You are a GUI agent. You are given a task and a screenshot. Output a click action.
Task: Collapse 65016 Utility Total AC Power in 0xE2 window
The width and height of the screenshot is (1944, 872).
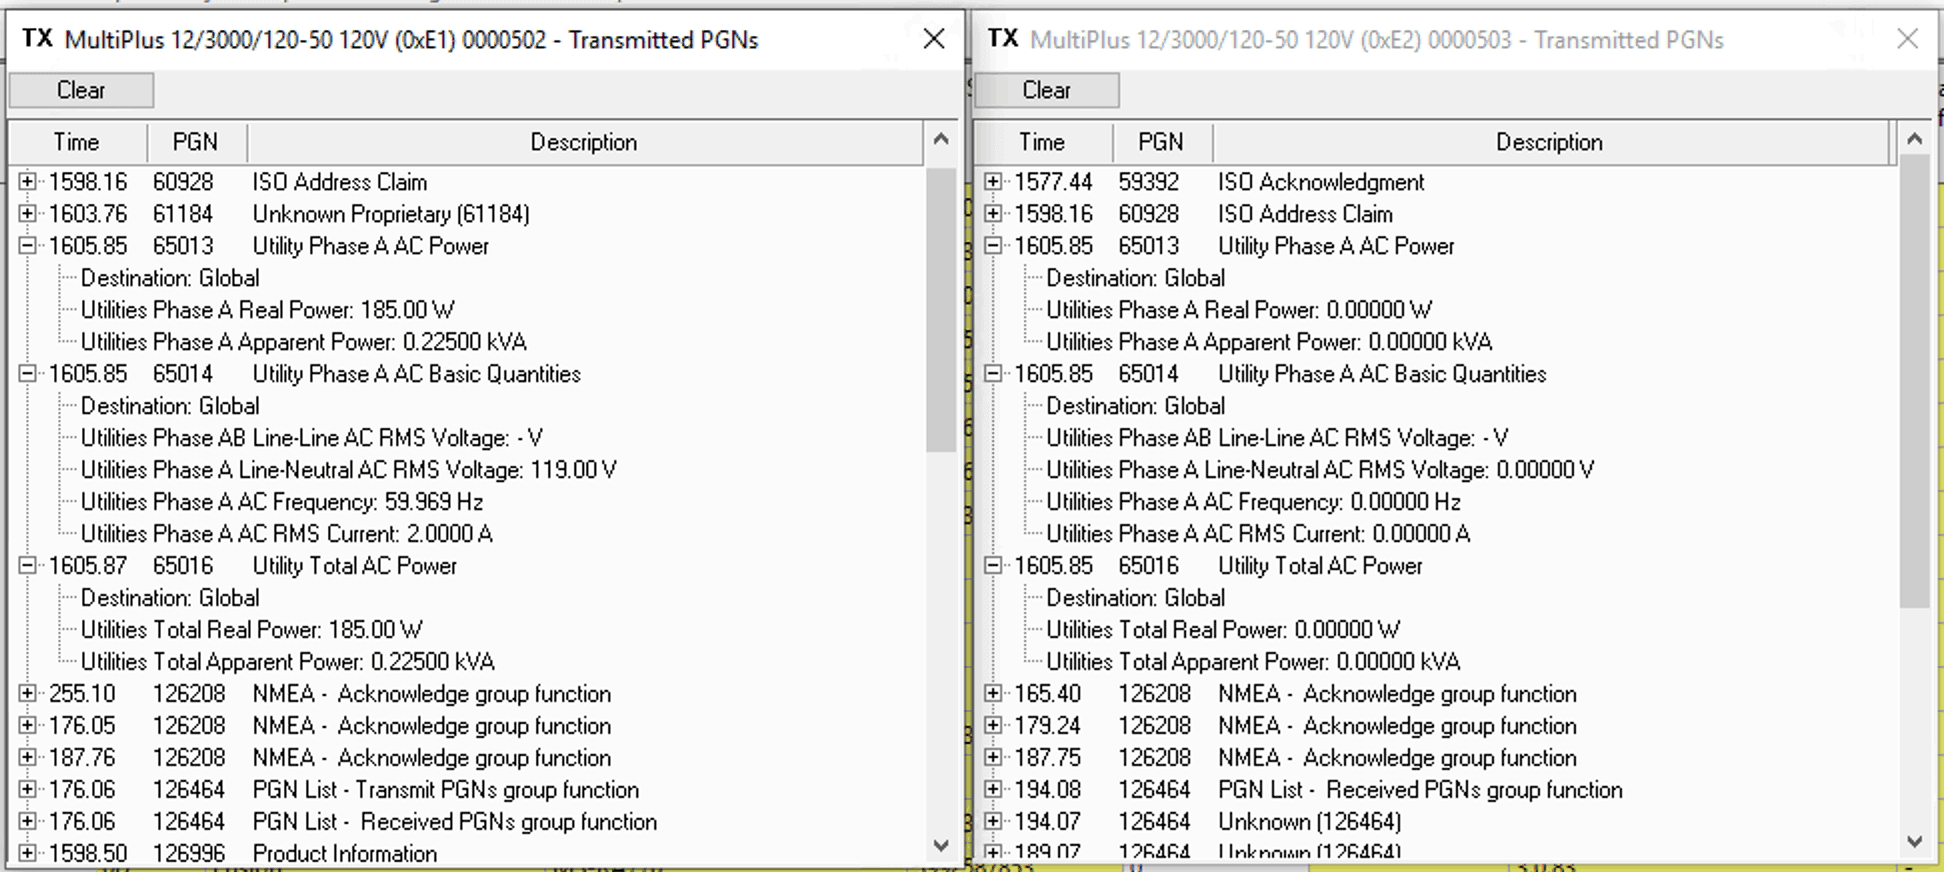click(993, 566)
